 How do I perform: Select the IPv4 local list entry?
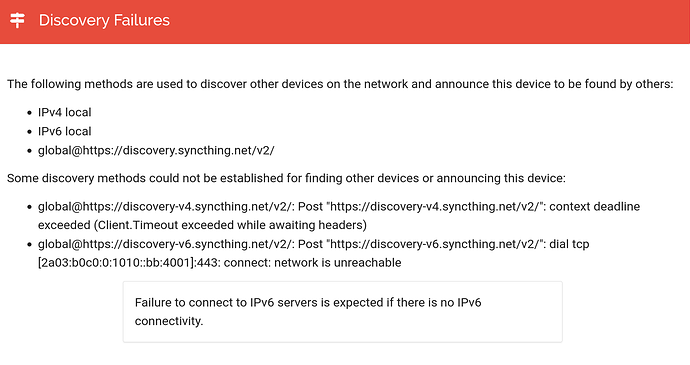click(x=65, y=112)
